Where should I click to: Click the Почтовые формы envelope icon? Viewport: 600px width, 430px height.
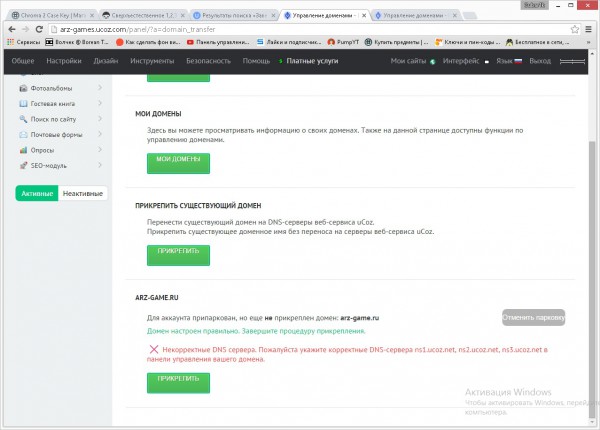click(x=23, y=135)
